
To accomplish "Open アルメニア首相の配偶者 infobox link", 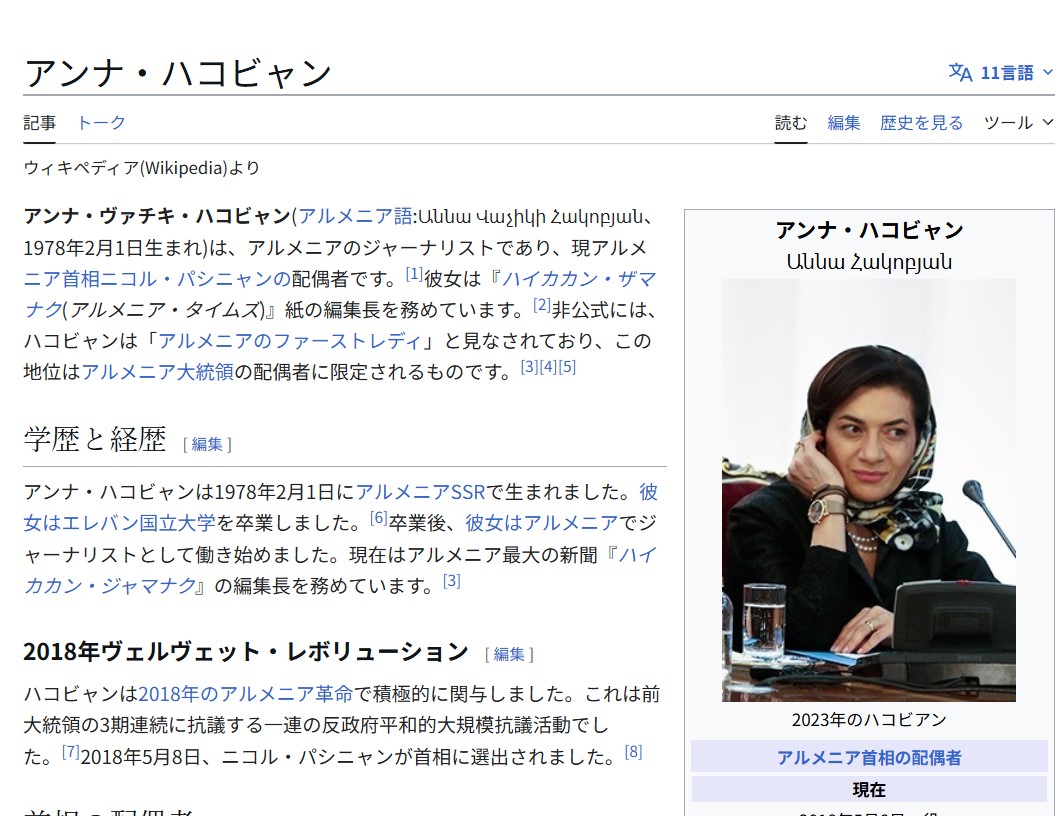I will tap(868, 757).
